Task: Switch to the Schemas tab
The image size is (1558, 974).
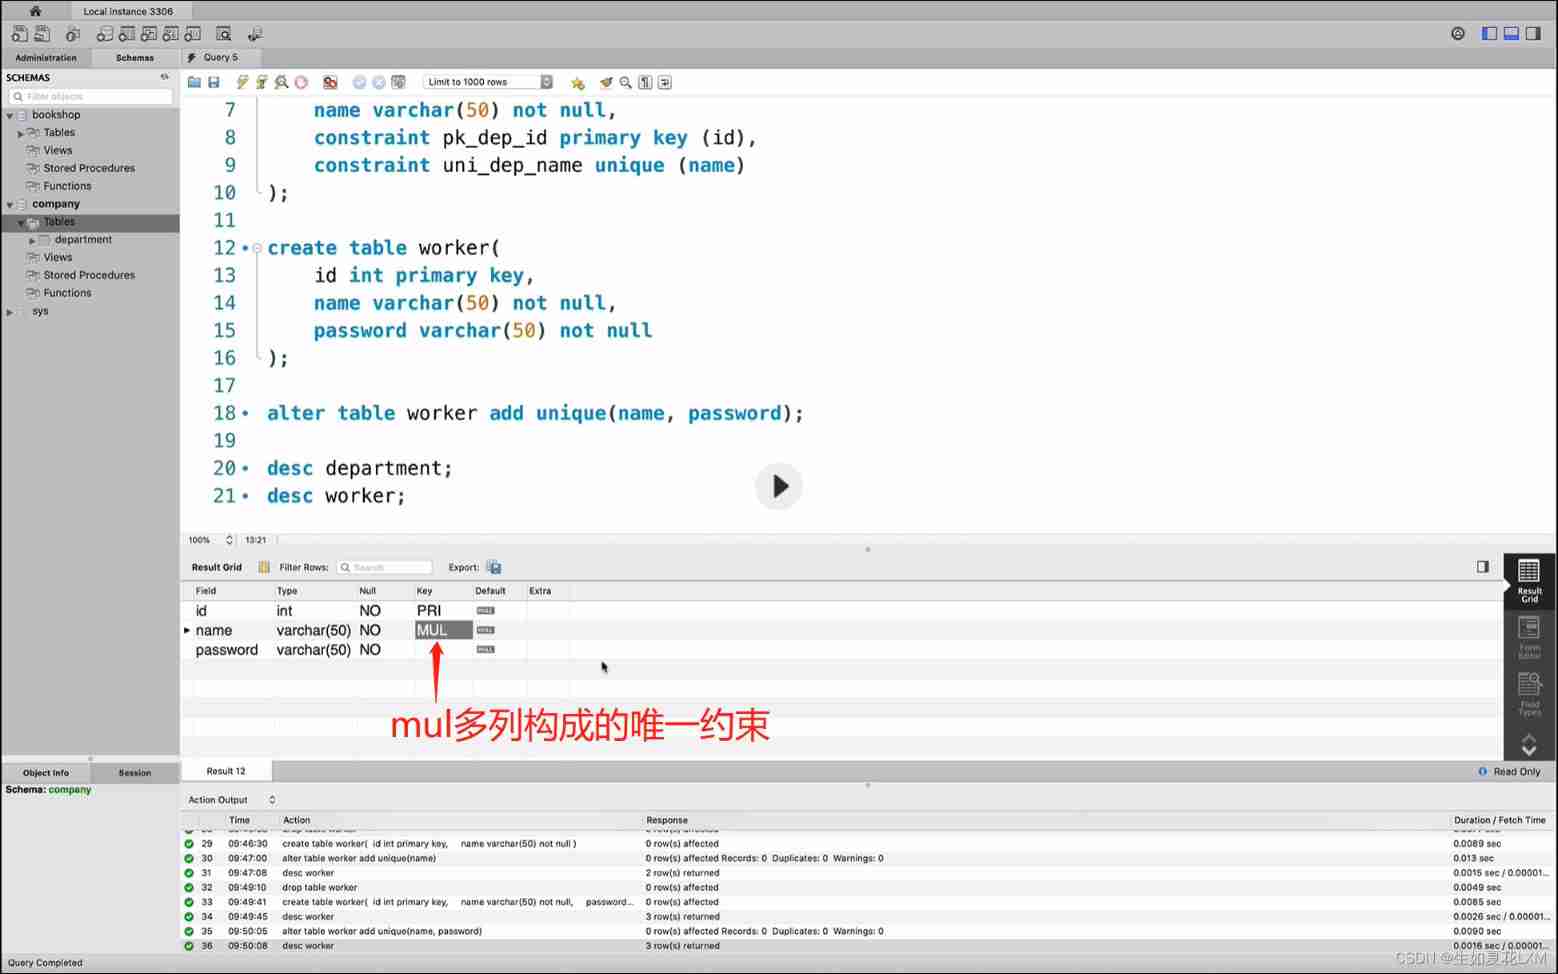Action: pyautogui.click(x=135, y=58)
